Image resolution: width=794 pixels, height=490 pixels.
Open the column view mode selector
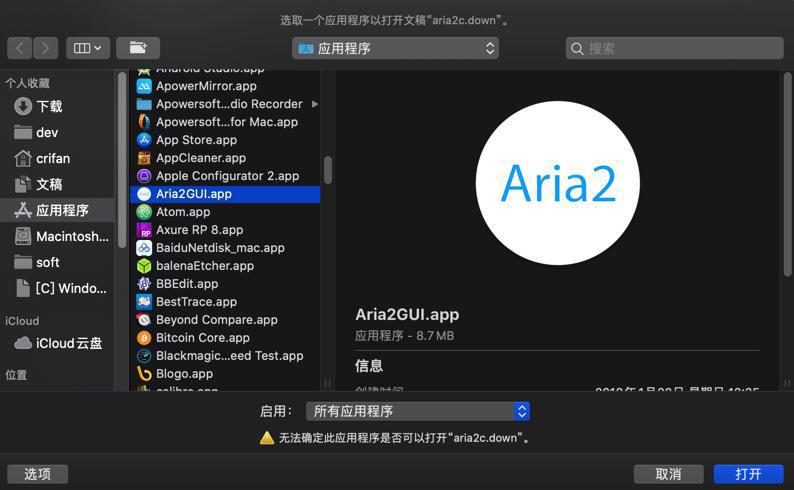[88, 48]
